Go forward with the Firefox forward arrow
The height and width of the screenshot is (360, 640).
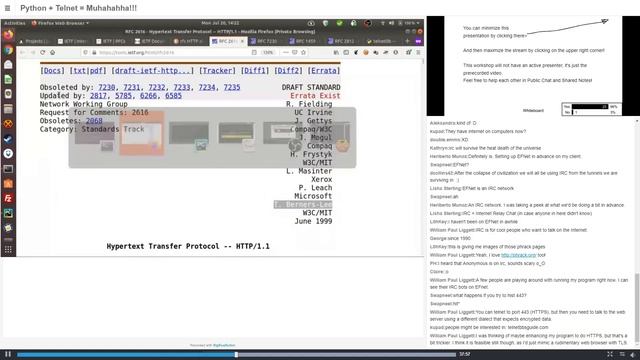[33, 52]
